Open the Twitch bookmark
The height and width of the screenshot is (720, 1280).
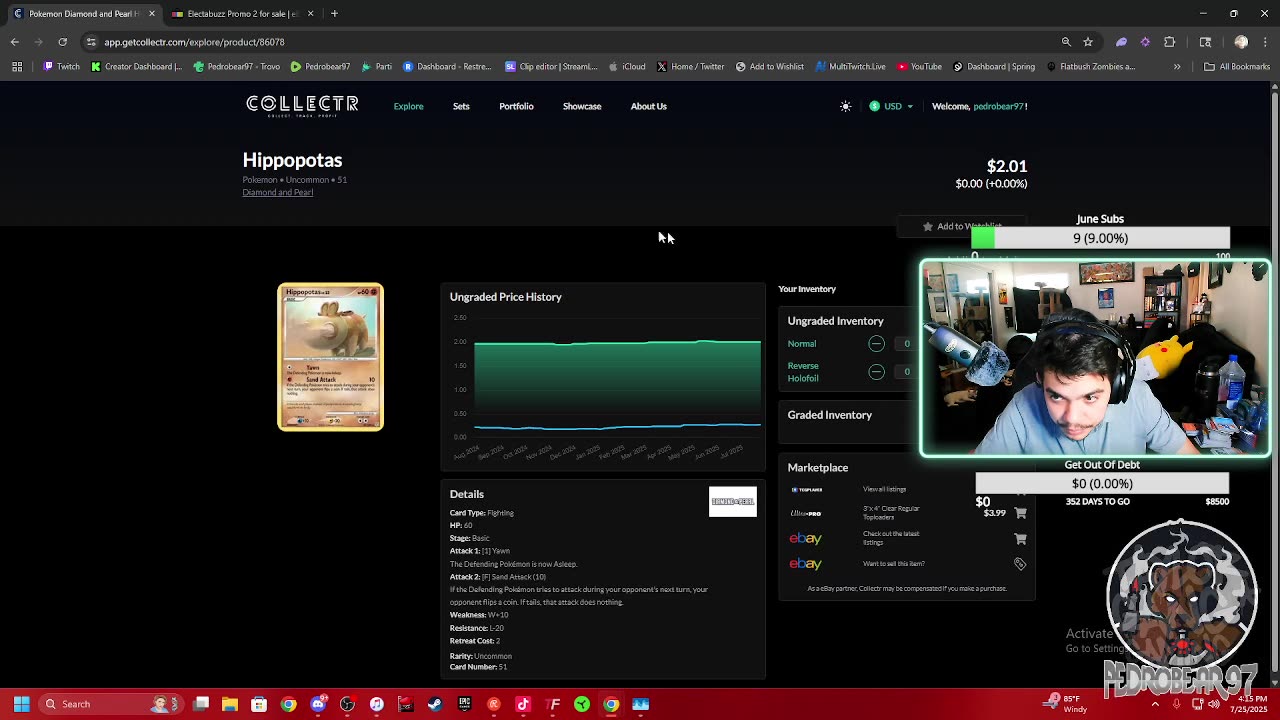[62, 67]
